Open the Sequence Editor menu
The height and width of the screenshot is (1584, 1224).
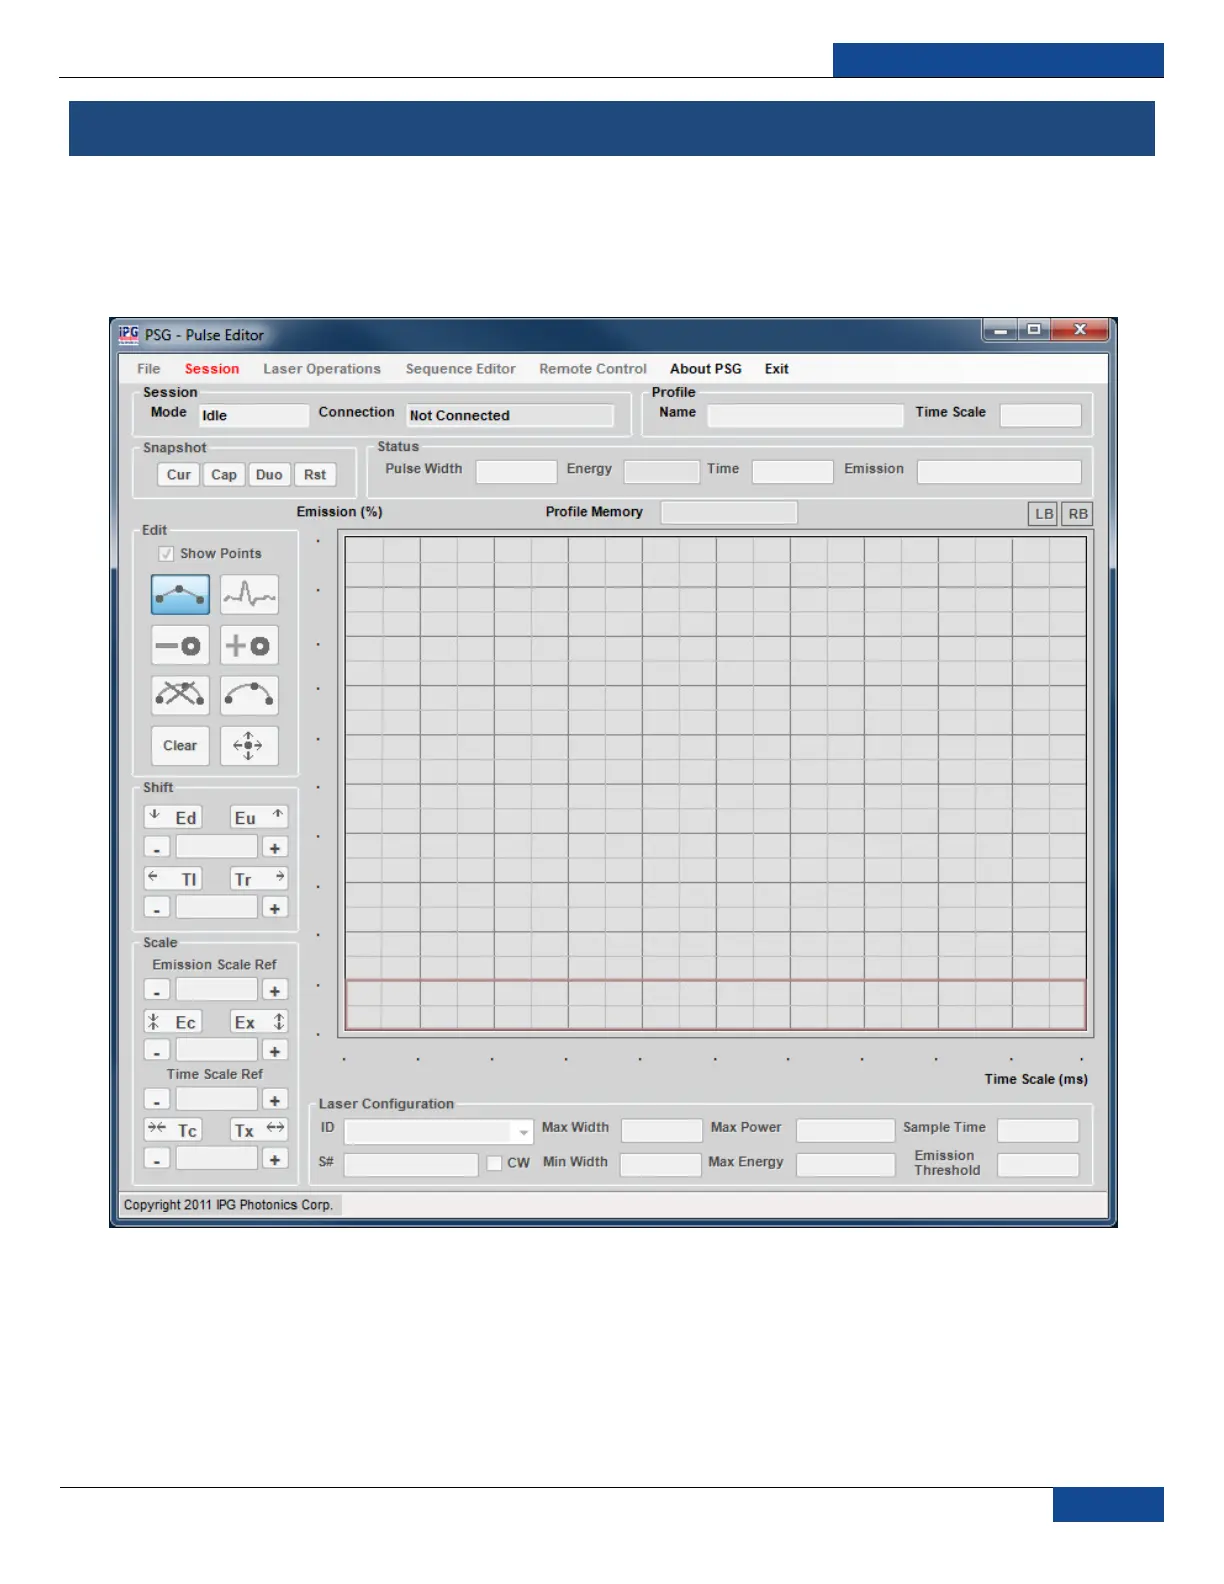tap(460, 369)
